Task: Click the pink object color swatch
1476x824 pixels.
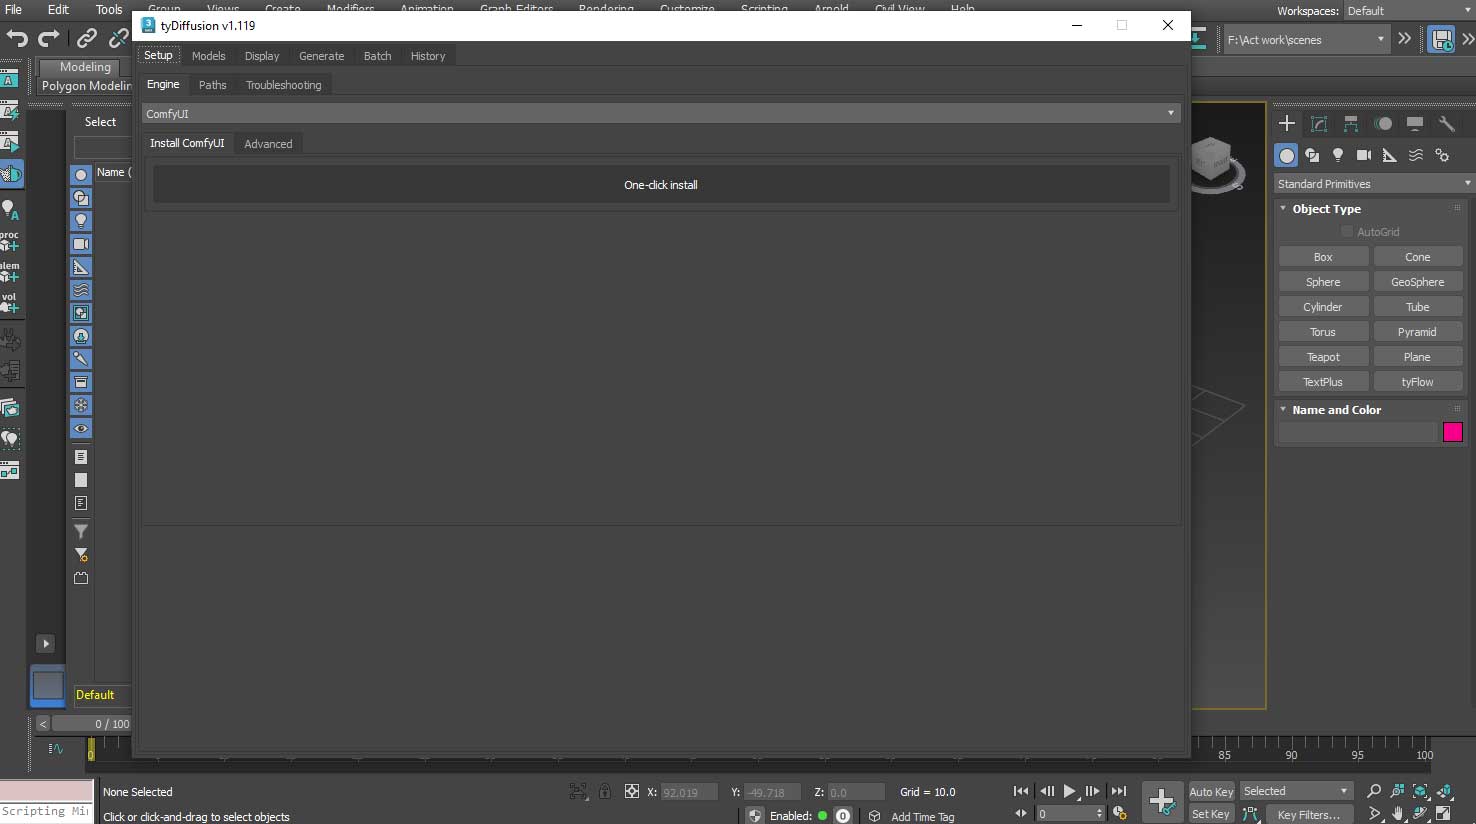Action: click(x=1453, y=432)
